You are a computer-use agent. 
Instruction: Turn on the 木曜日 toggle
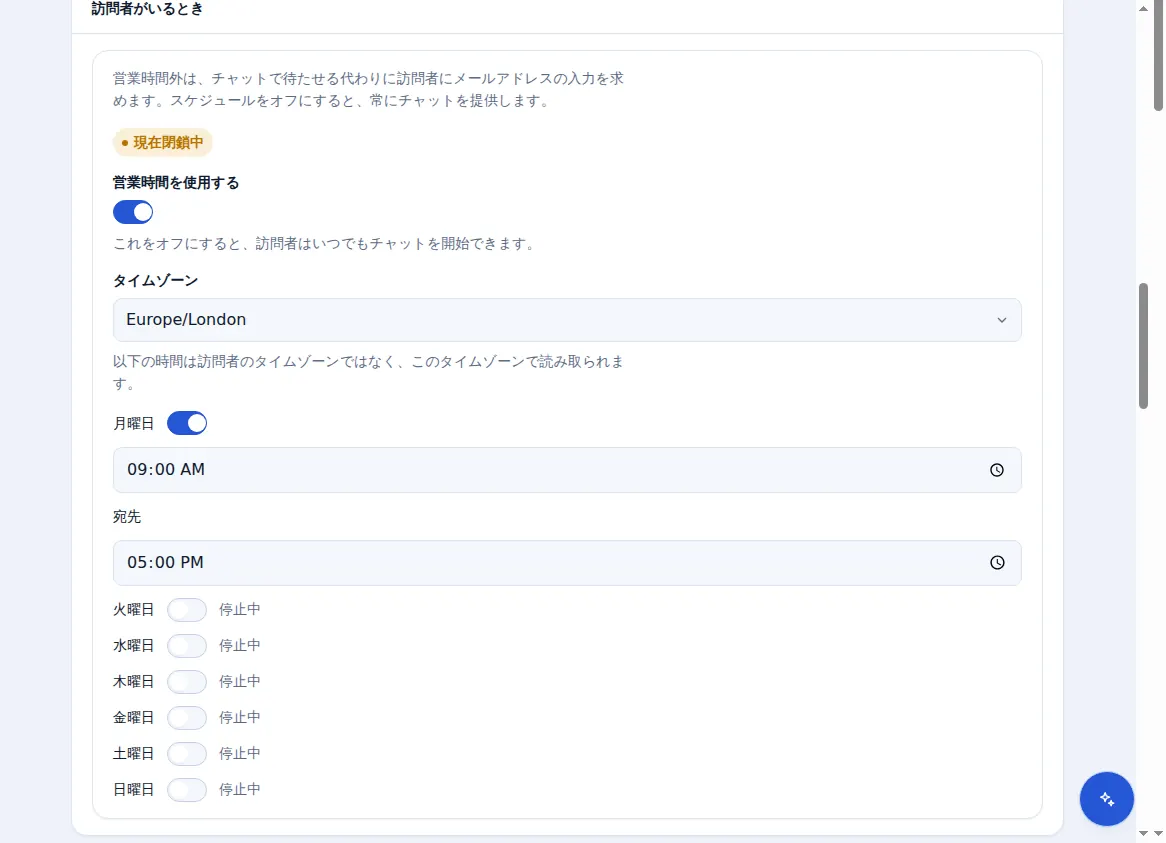coord(187,682)
